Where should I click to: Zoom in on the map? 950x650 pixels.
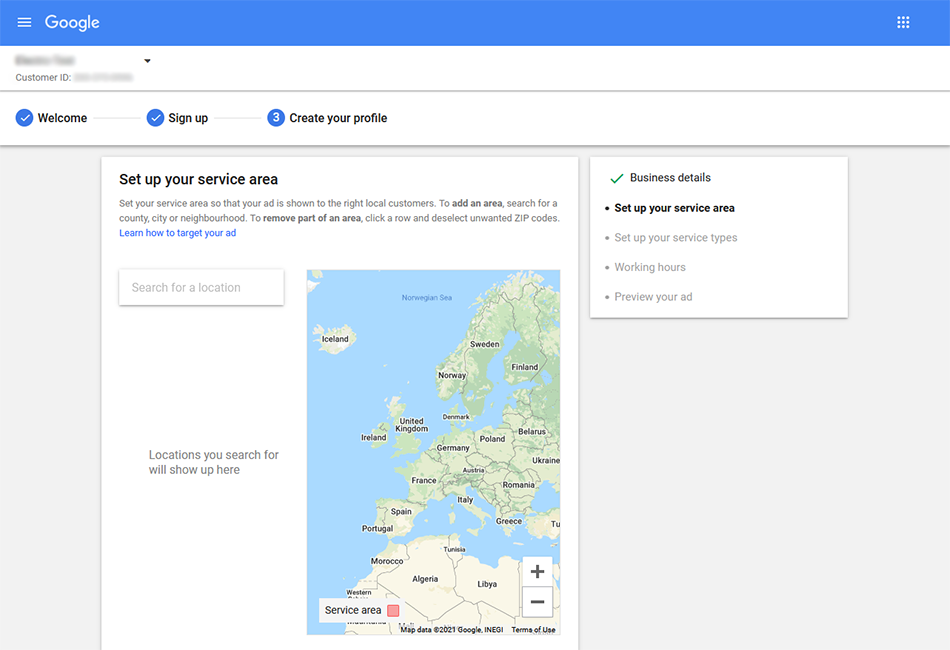pos(537,571)
